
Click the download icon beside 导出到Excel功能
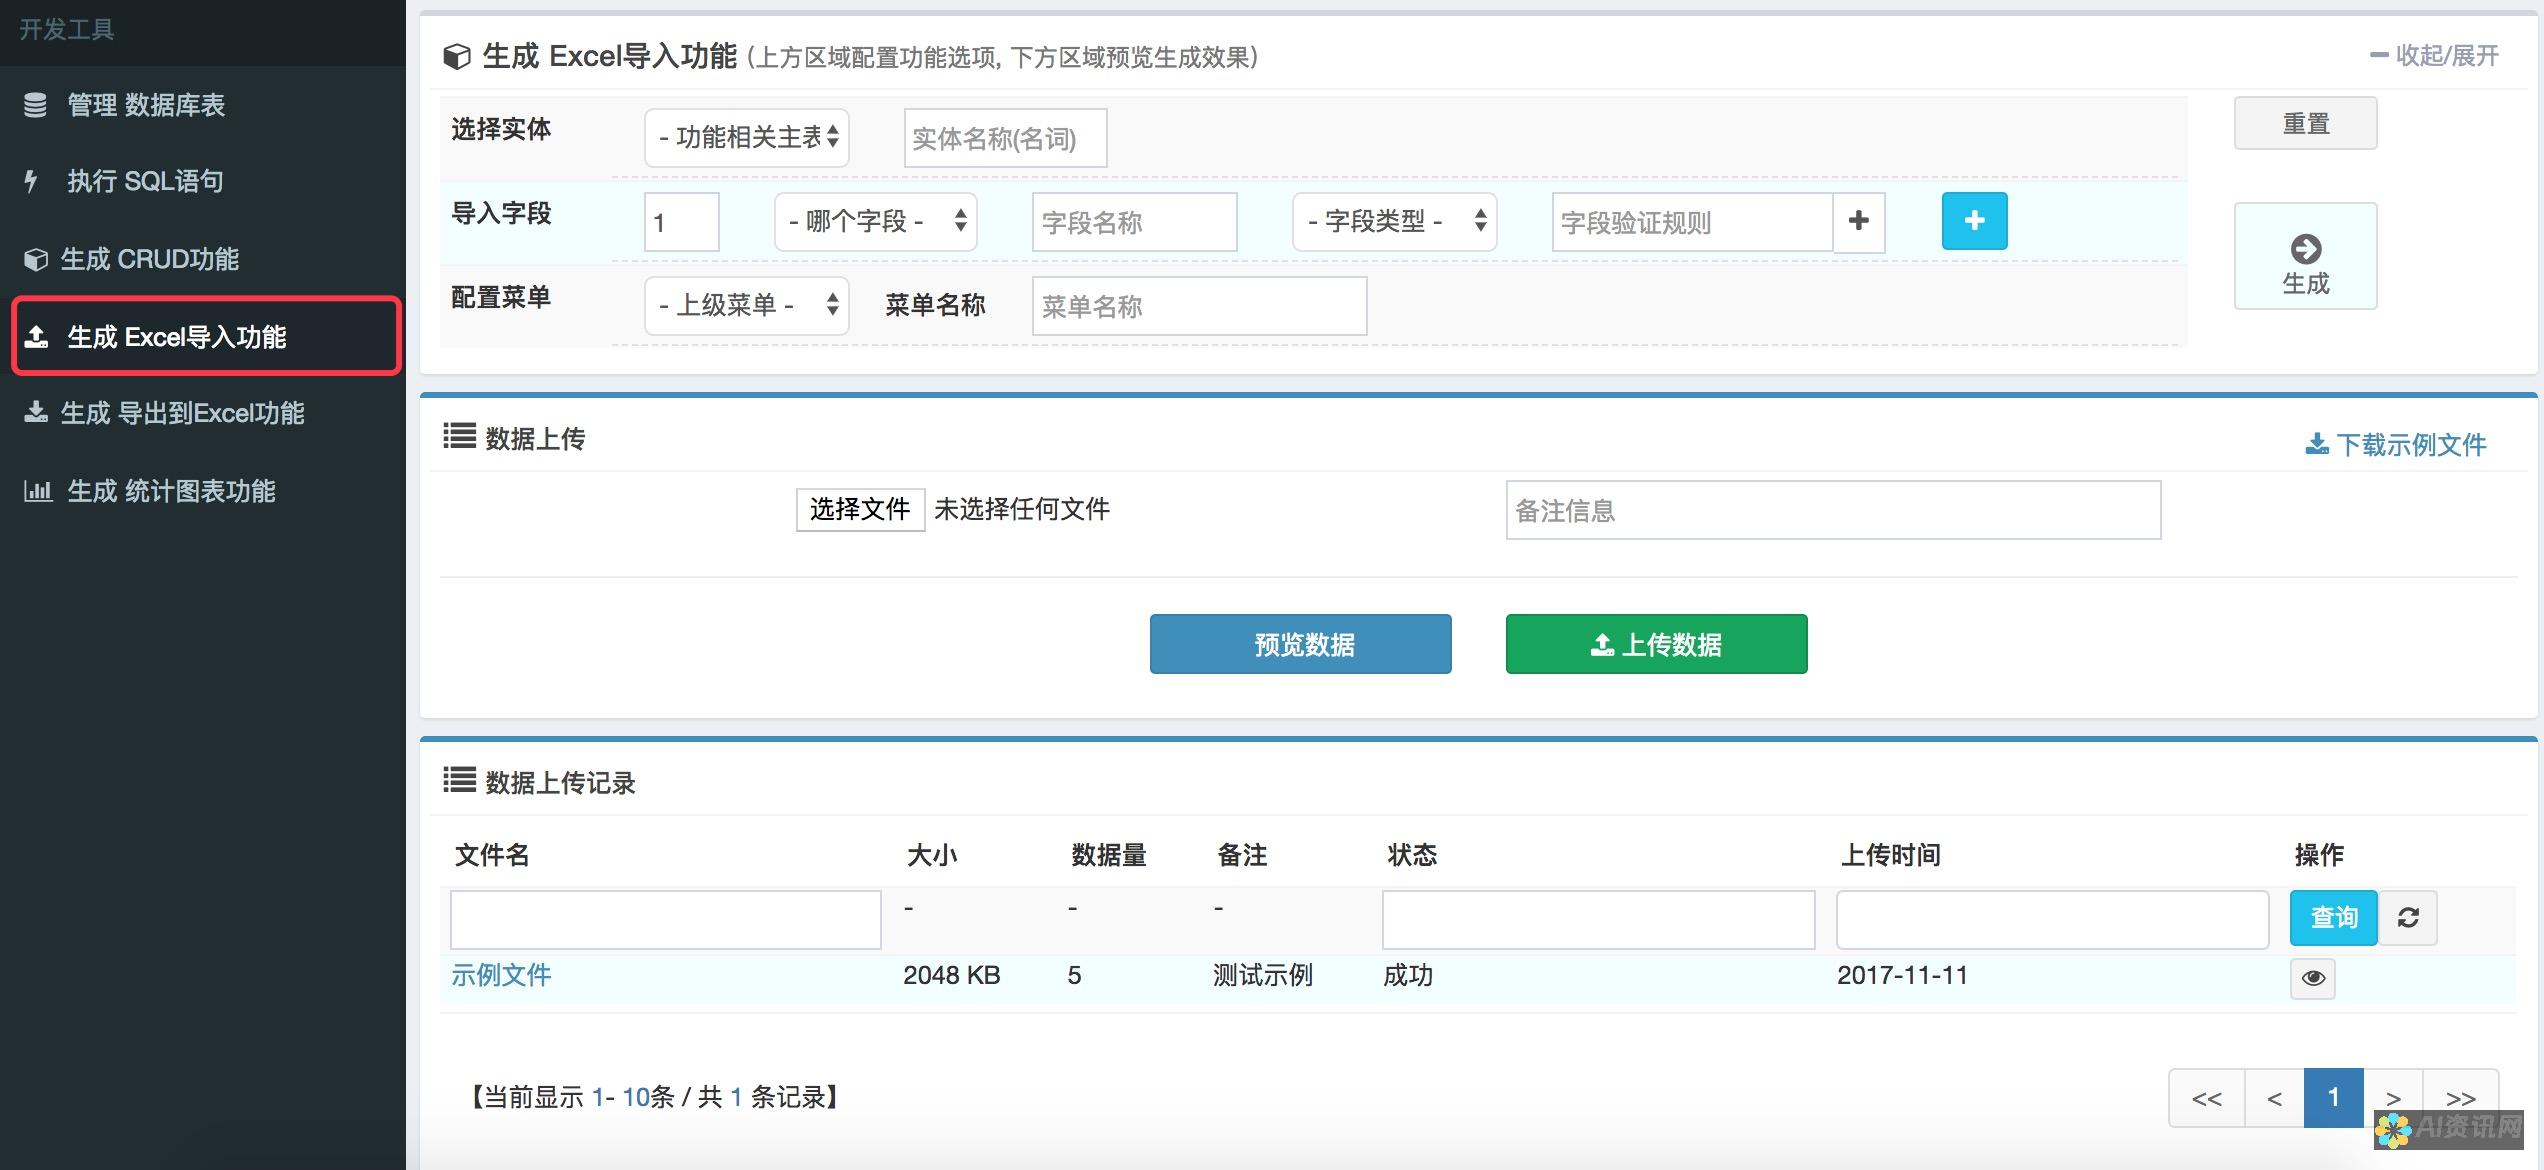(36, 412)
